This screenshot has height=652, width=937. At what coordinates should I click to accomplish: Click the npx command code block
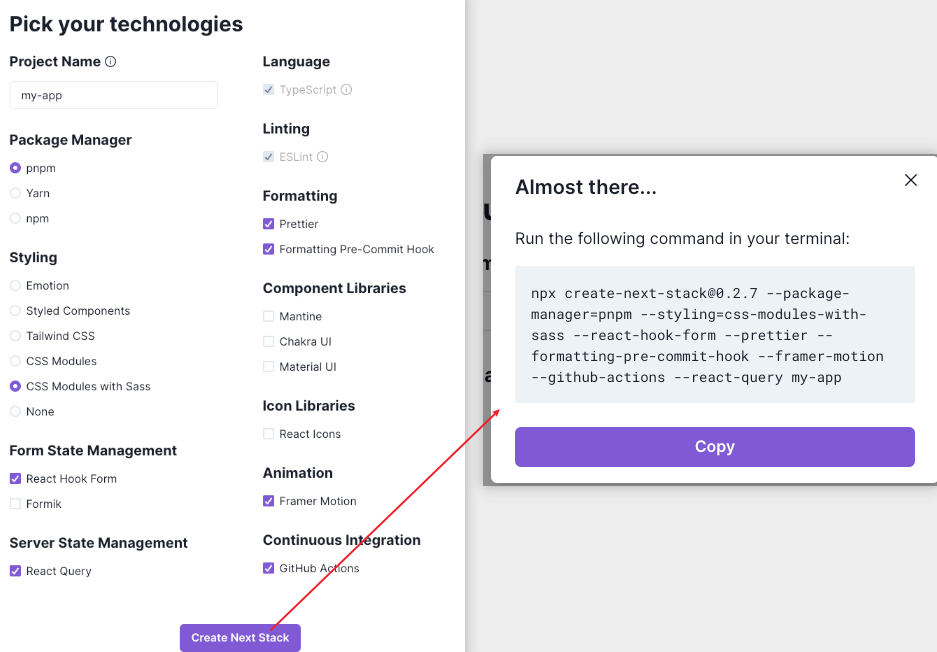click(x=715, y=335)
